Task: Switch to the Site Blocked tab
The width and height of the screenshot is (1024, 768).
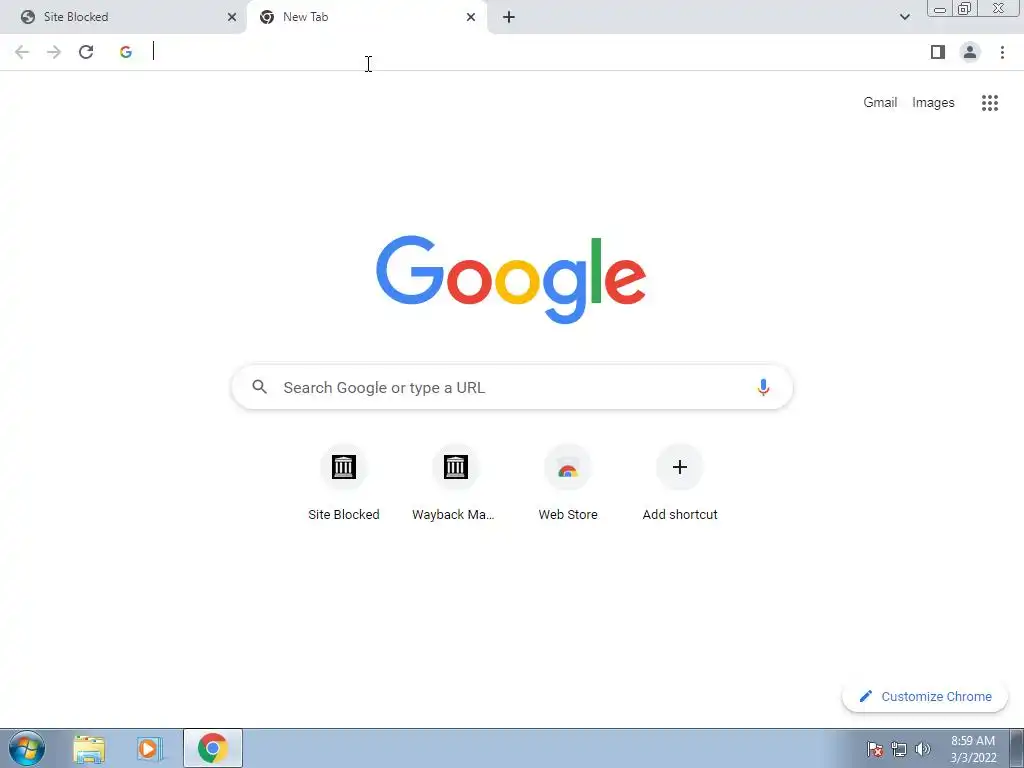Action: [122, 17]
